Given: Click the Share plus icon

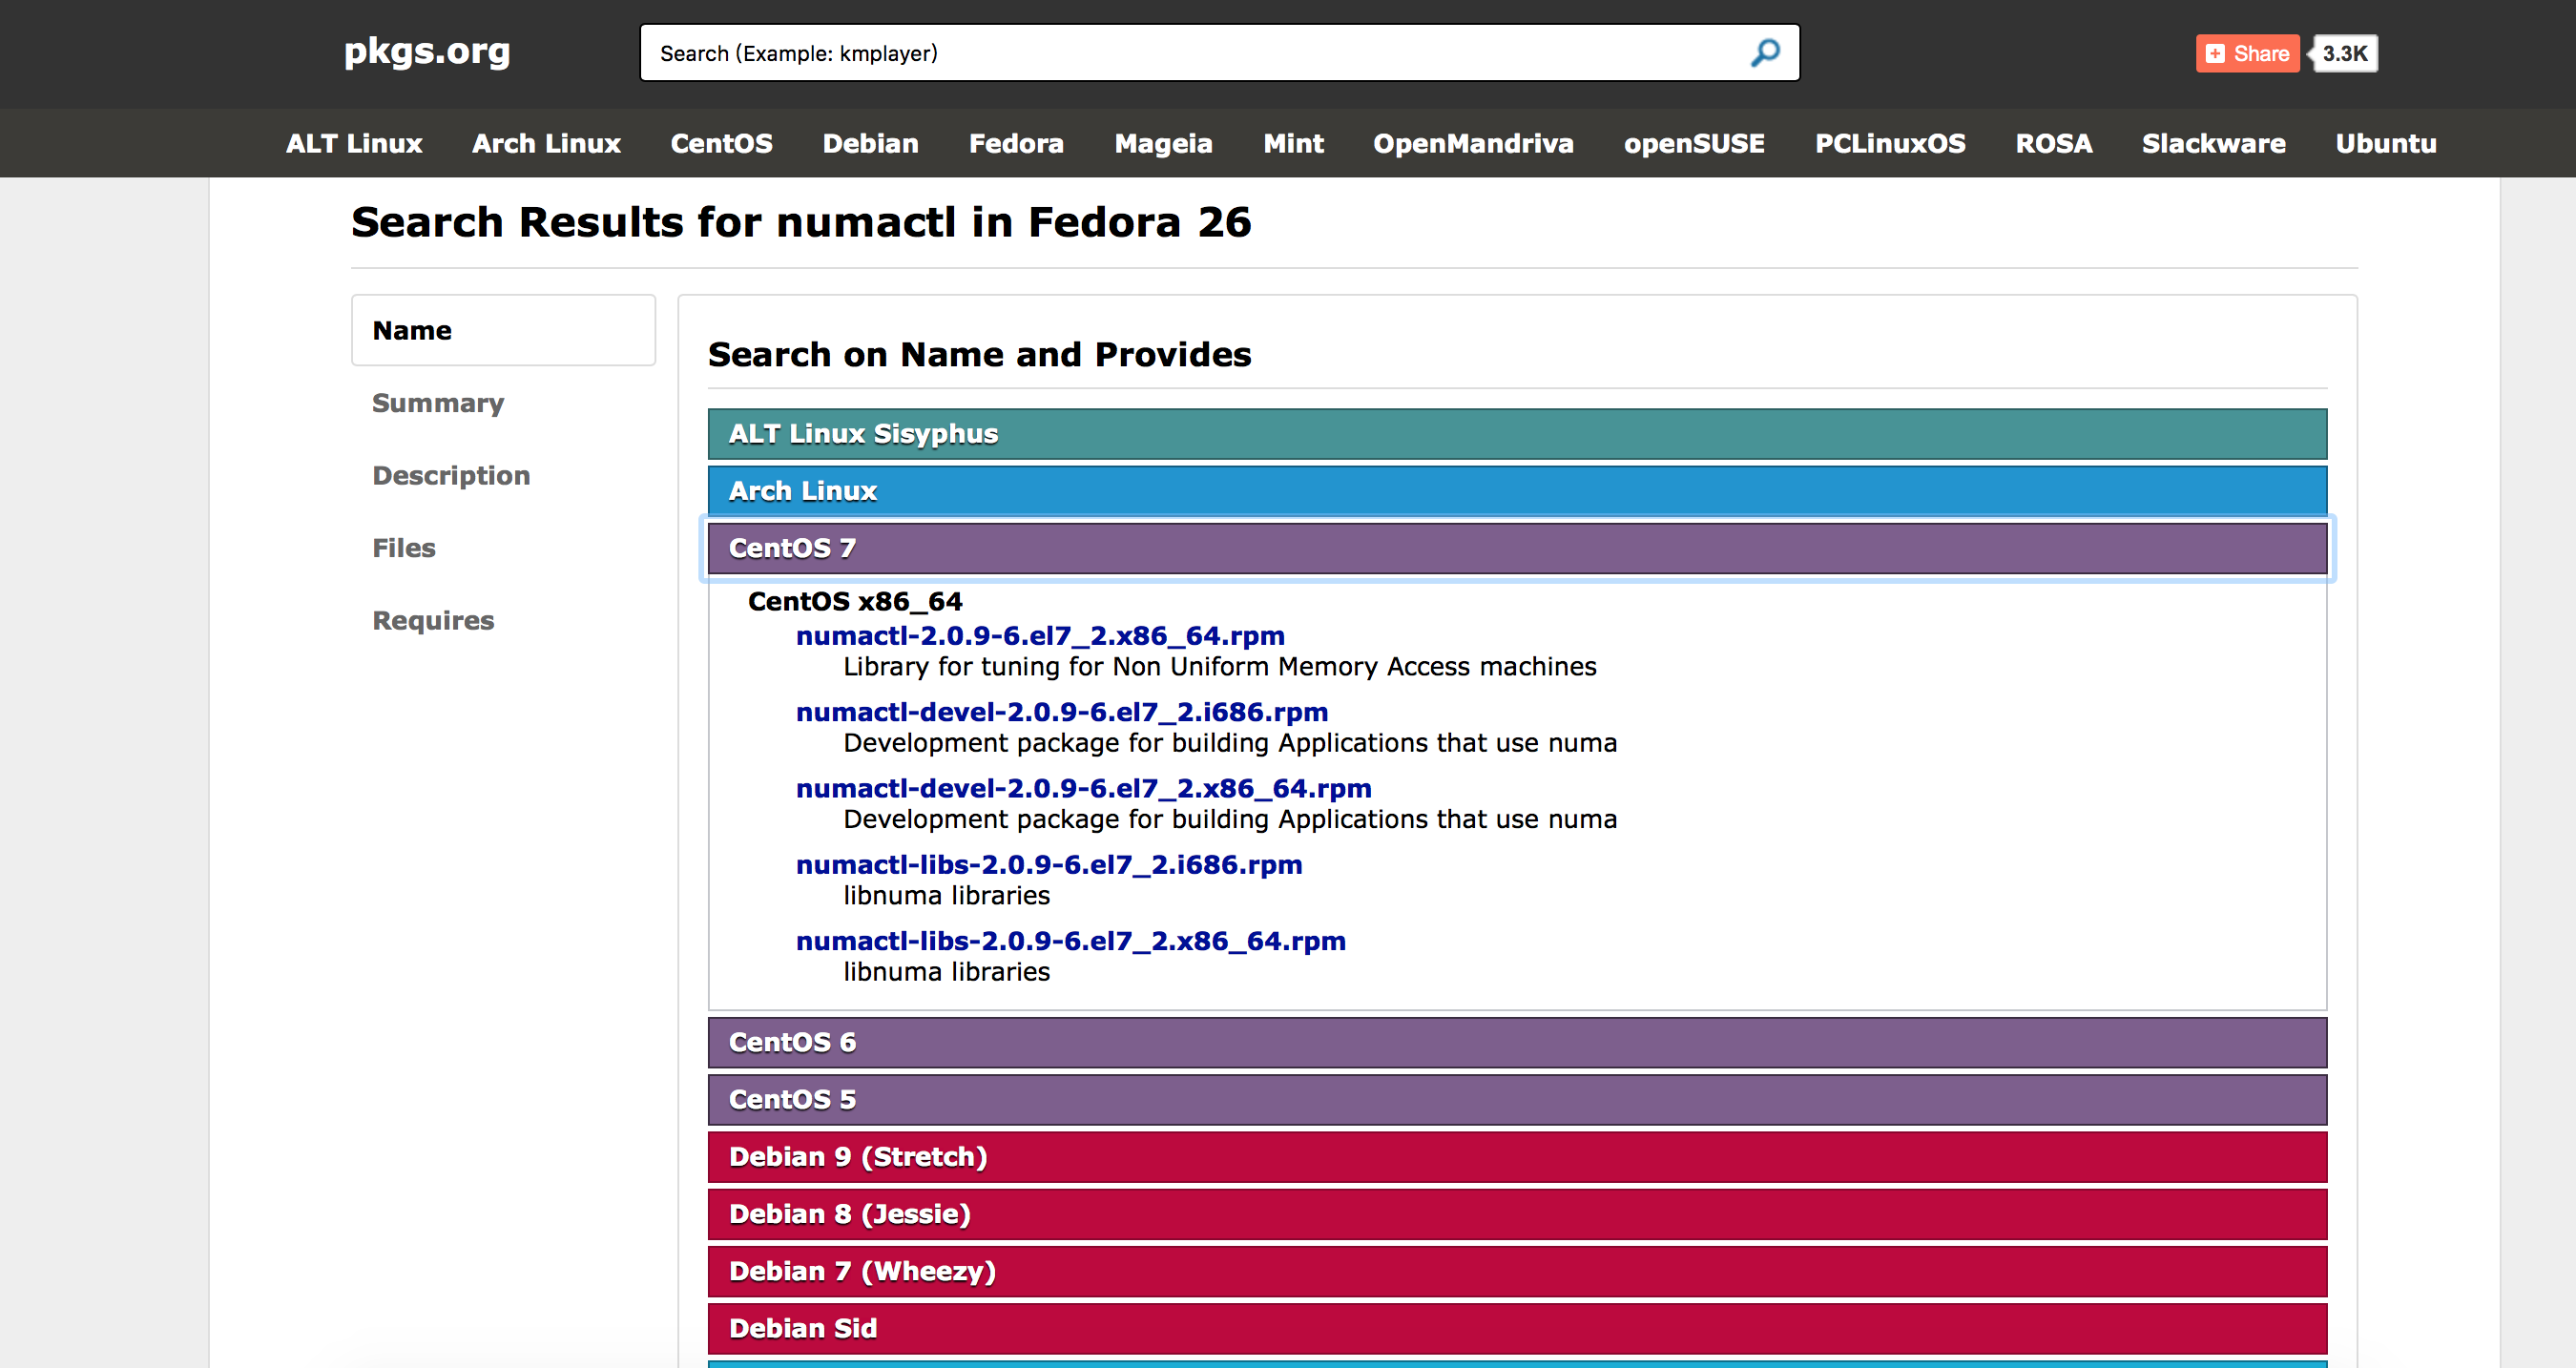Looking at the screenshot, I should point(2215,54).
